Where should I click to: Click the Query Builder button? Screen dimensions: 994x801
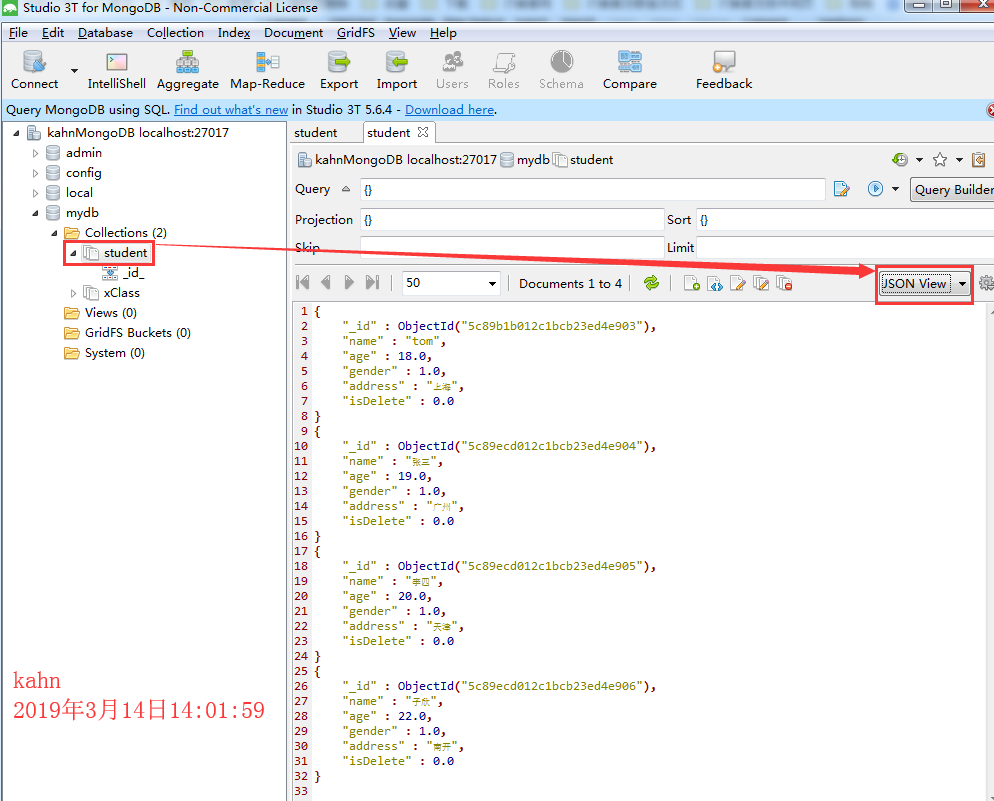tap(952, 189)
